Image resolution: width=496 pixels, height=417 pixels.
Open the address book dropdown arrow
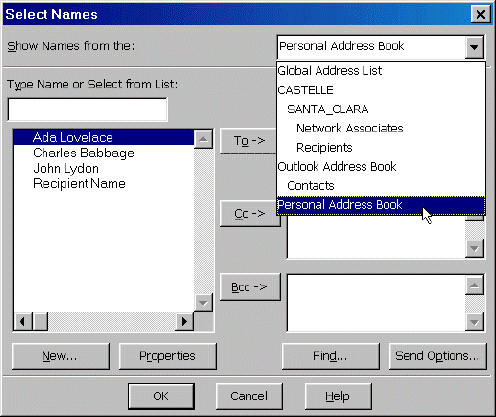point(474,47)
